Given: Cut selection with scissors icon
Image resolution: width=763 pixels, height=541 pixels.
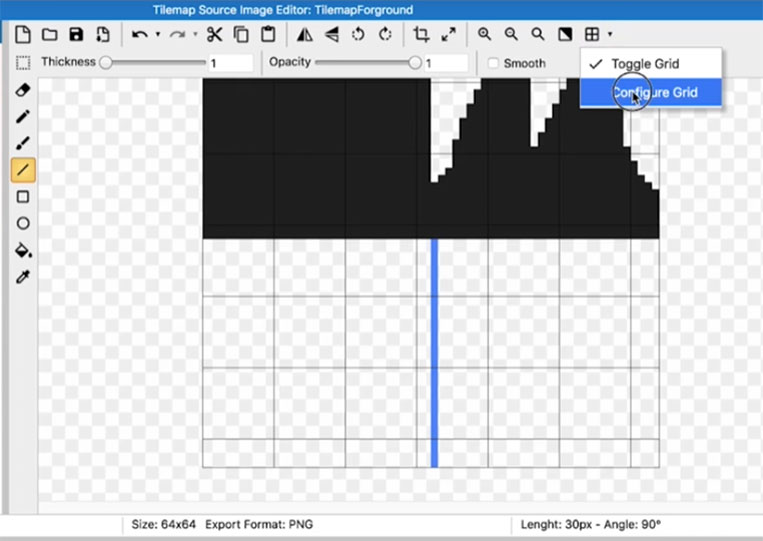Looking at the screenshot, I should pyautogui.click(x=215, y=35).
